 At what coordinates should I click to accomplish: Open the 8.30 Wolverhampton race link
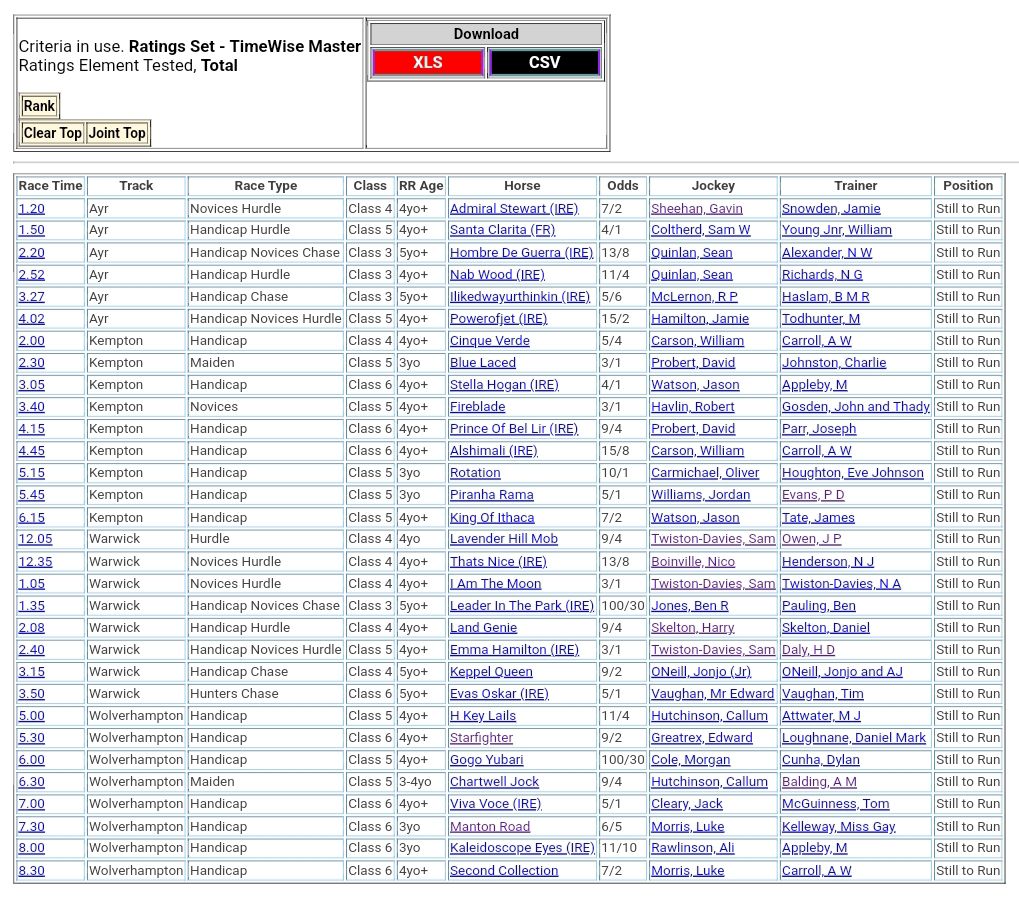[x=31, y=871]
